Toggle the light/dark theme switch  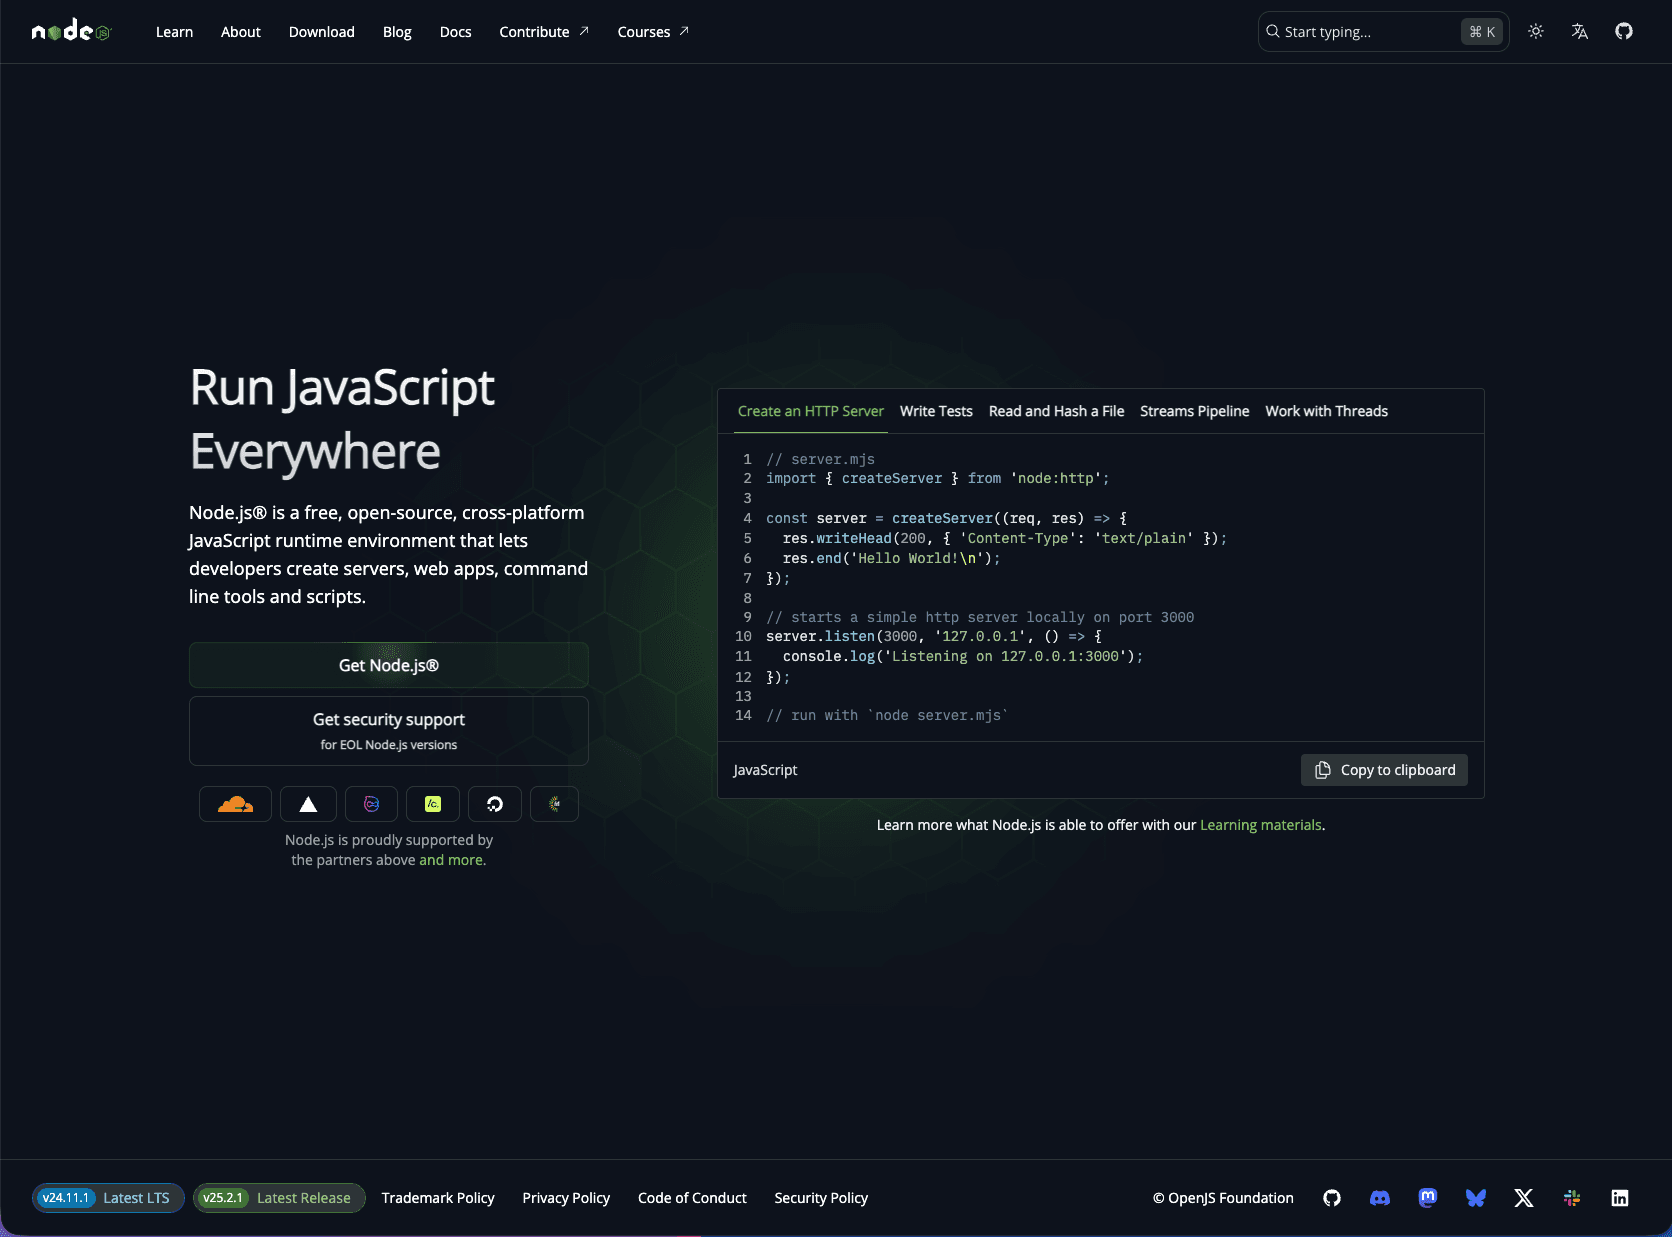point(1536,31)
